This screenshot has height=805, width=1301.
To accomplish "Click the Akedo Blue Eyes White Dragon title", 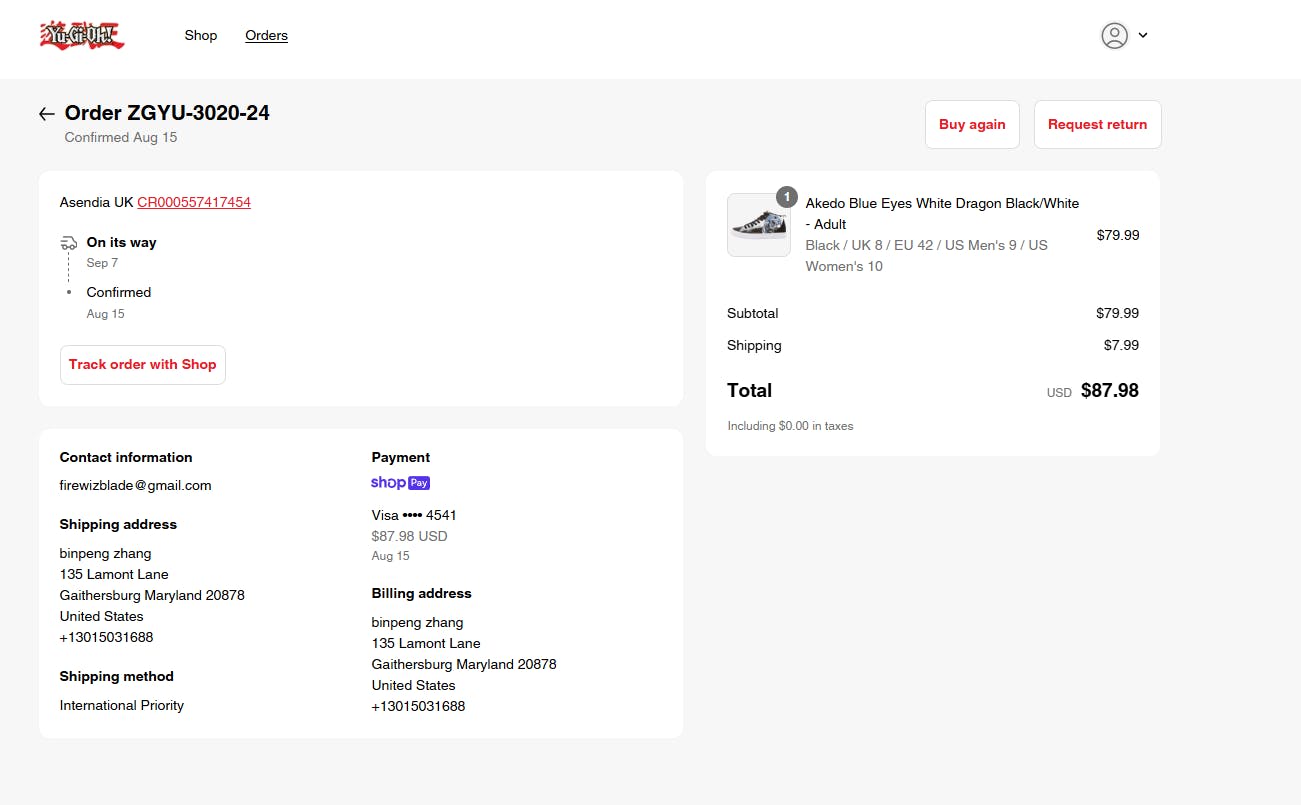I will pos(942,213).
